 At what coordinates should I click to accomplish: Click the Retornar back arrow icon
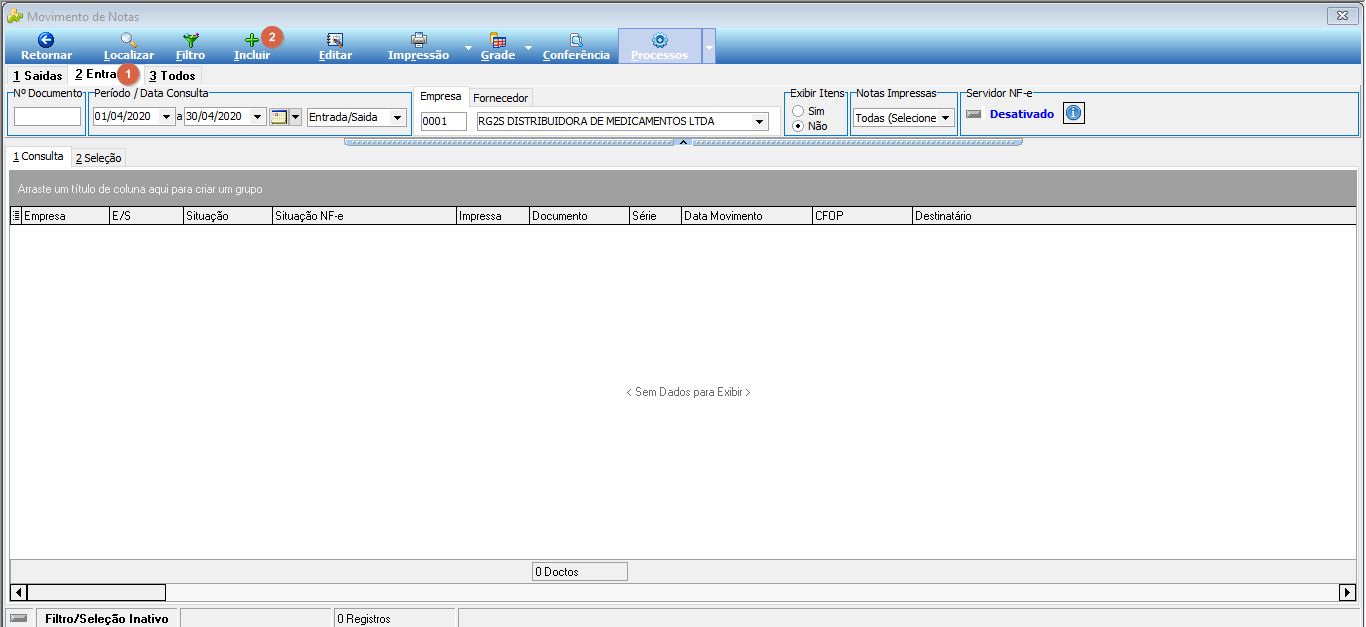pos(45,40)
